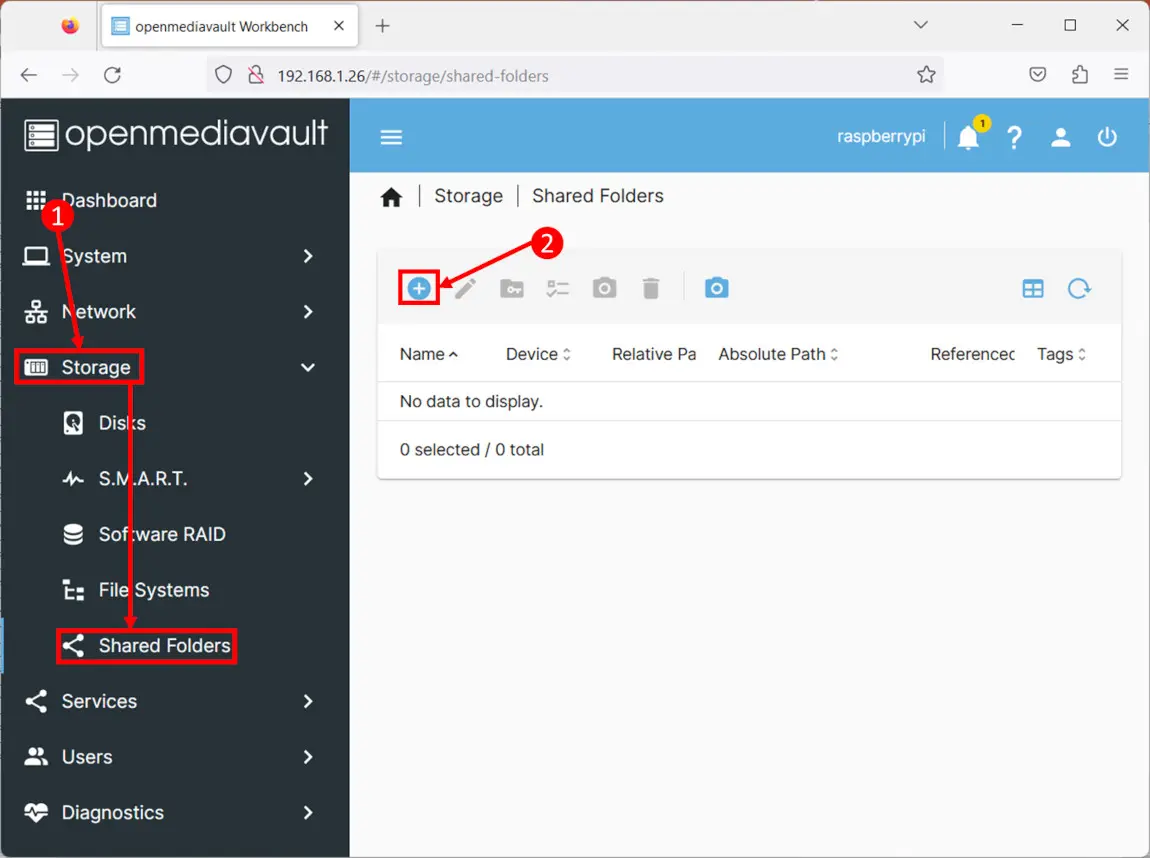
Task: Click the browser address bar
Action: [580, 76]
